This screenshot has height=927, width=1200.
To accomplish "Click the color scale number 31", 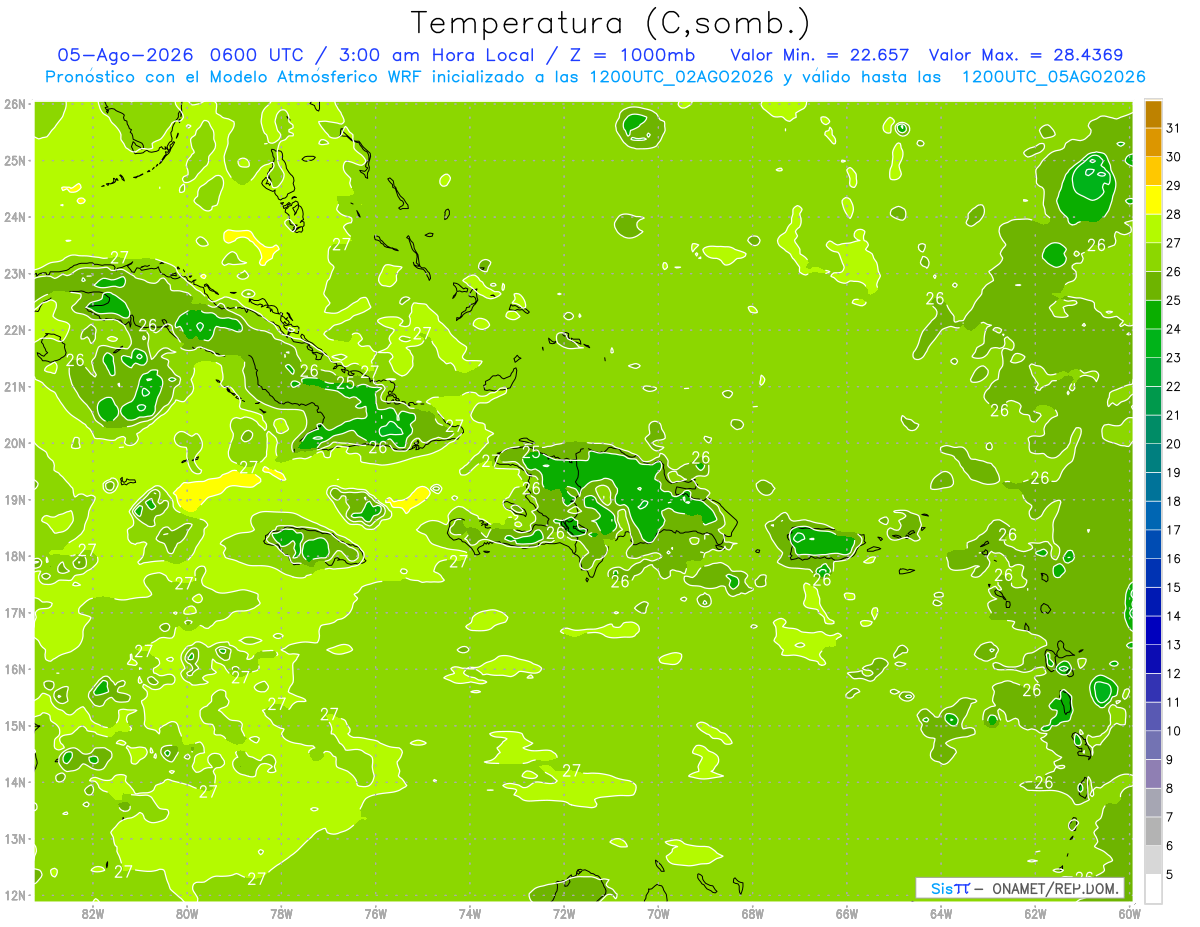I will point(1173,128).
